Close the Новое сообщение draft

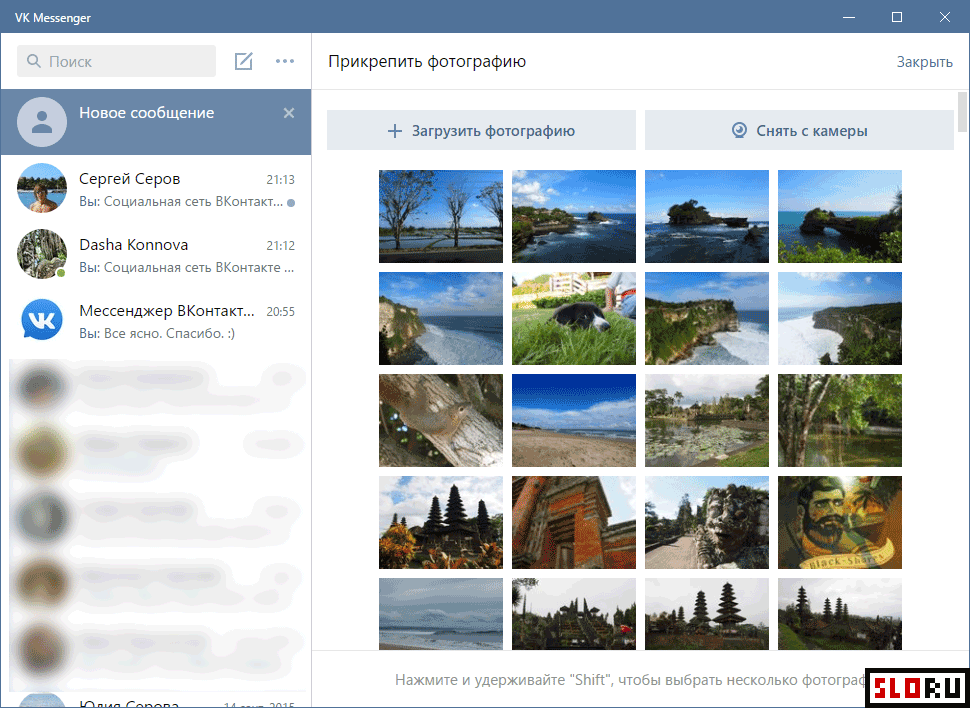pos(289,113)
